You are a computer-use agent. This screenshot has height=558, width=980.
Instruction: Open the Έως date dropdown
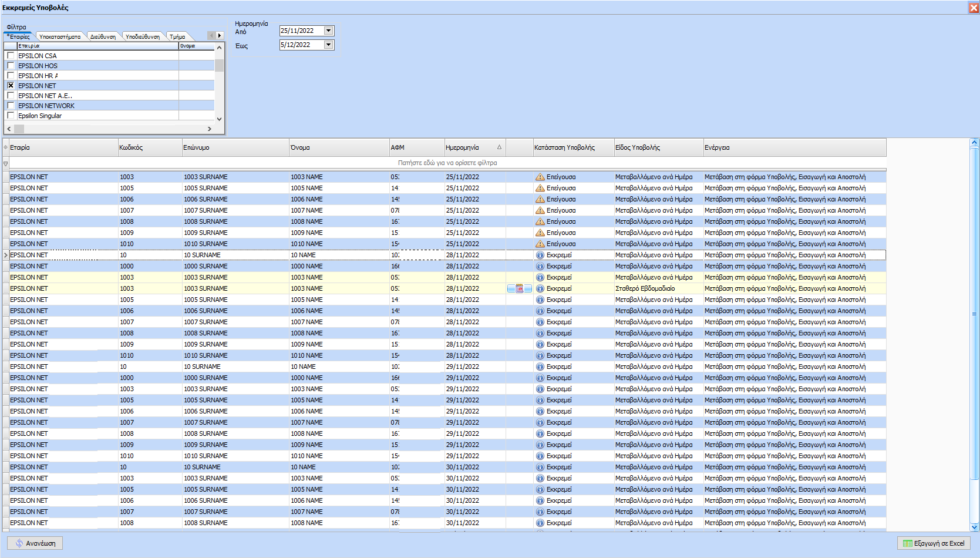click(x=329, y=45)
